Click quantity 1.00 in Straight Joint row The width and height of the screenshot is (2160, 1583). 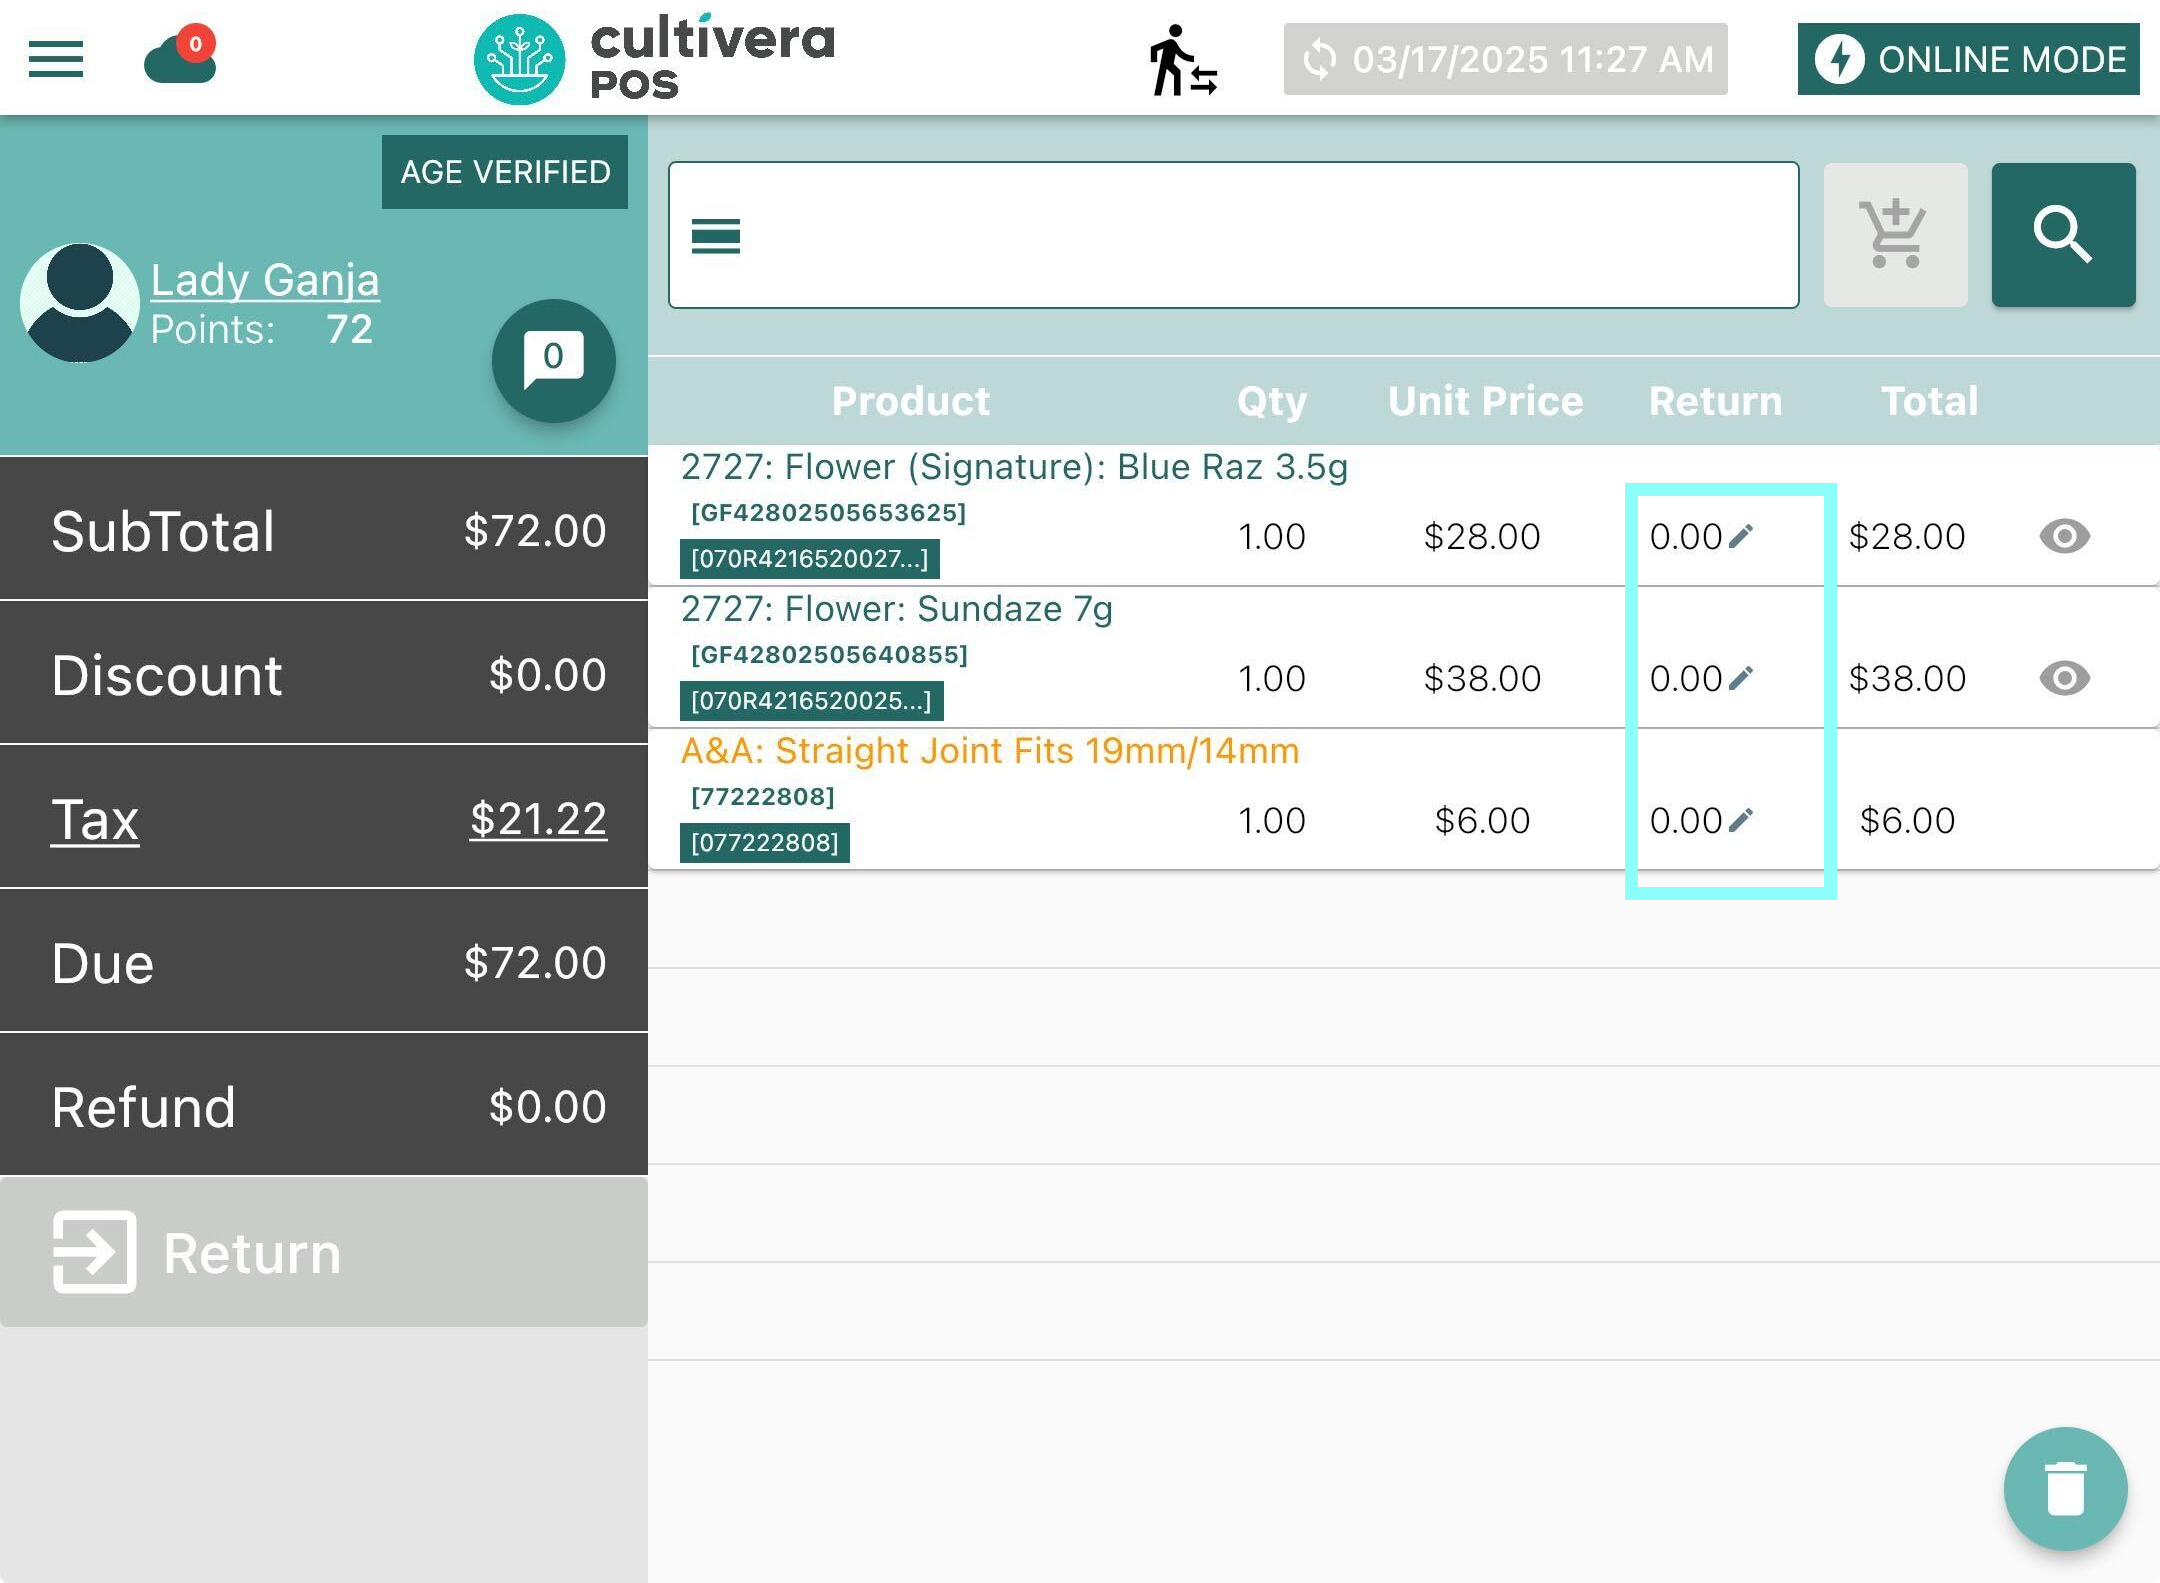coord(1271,820)
